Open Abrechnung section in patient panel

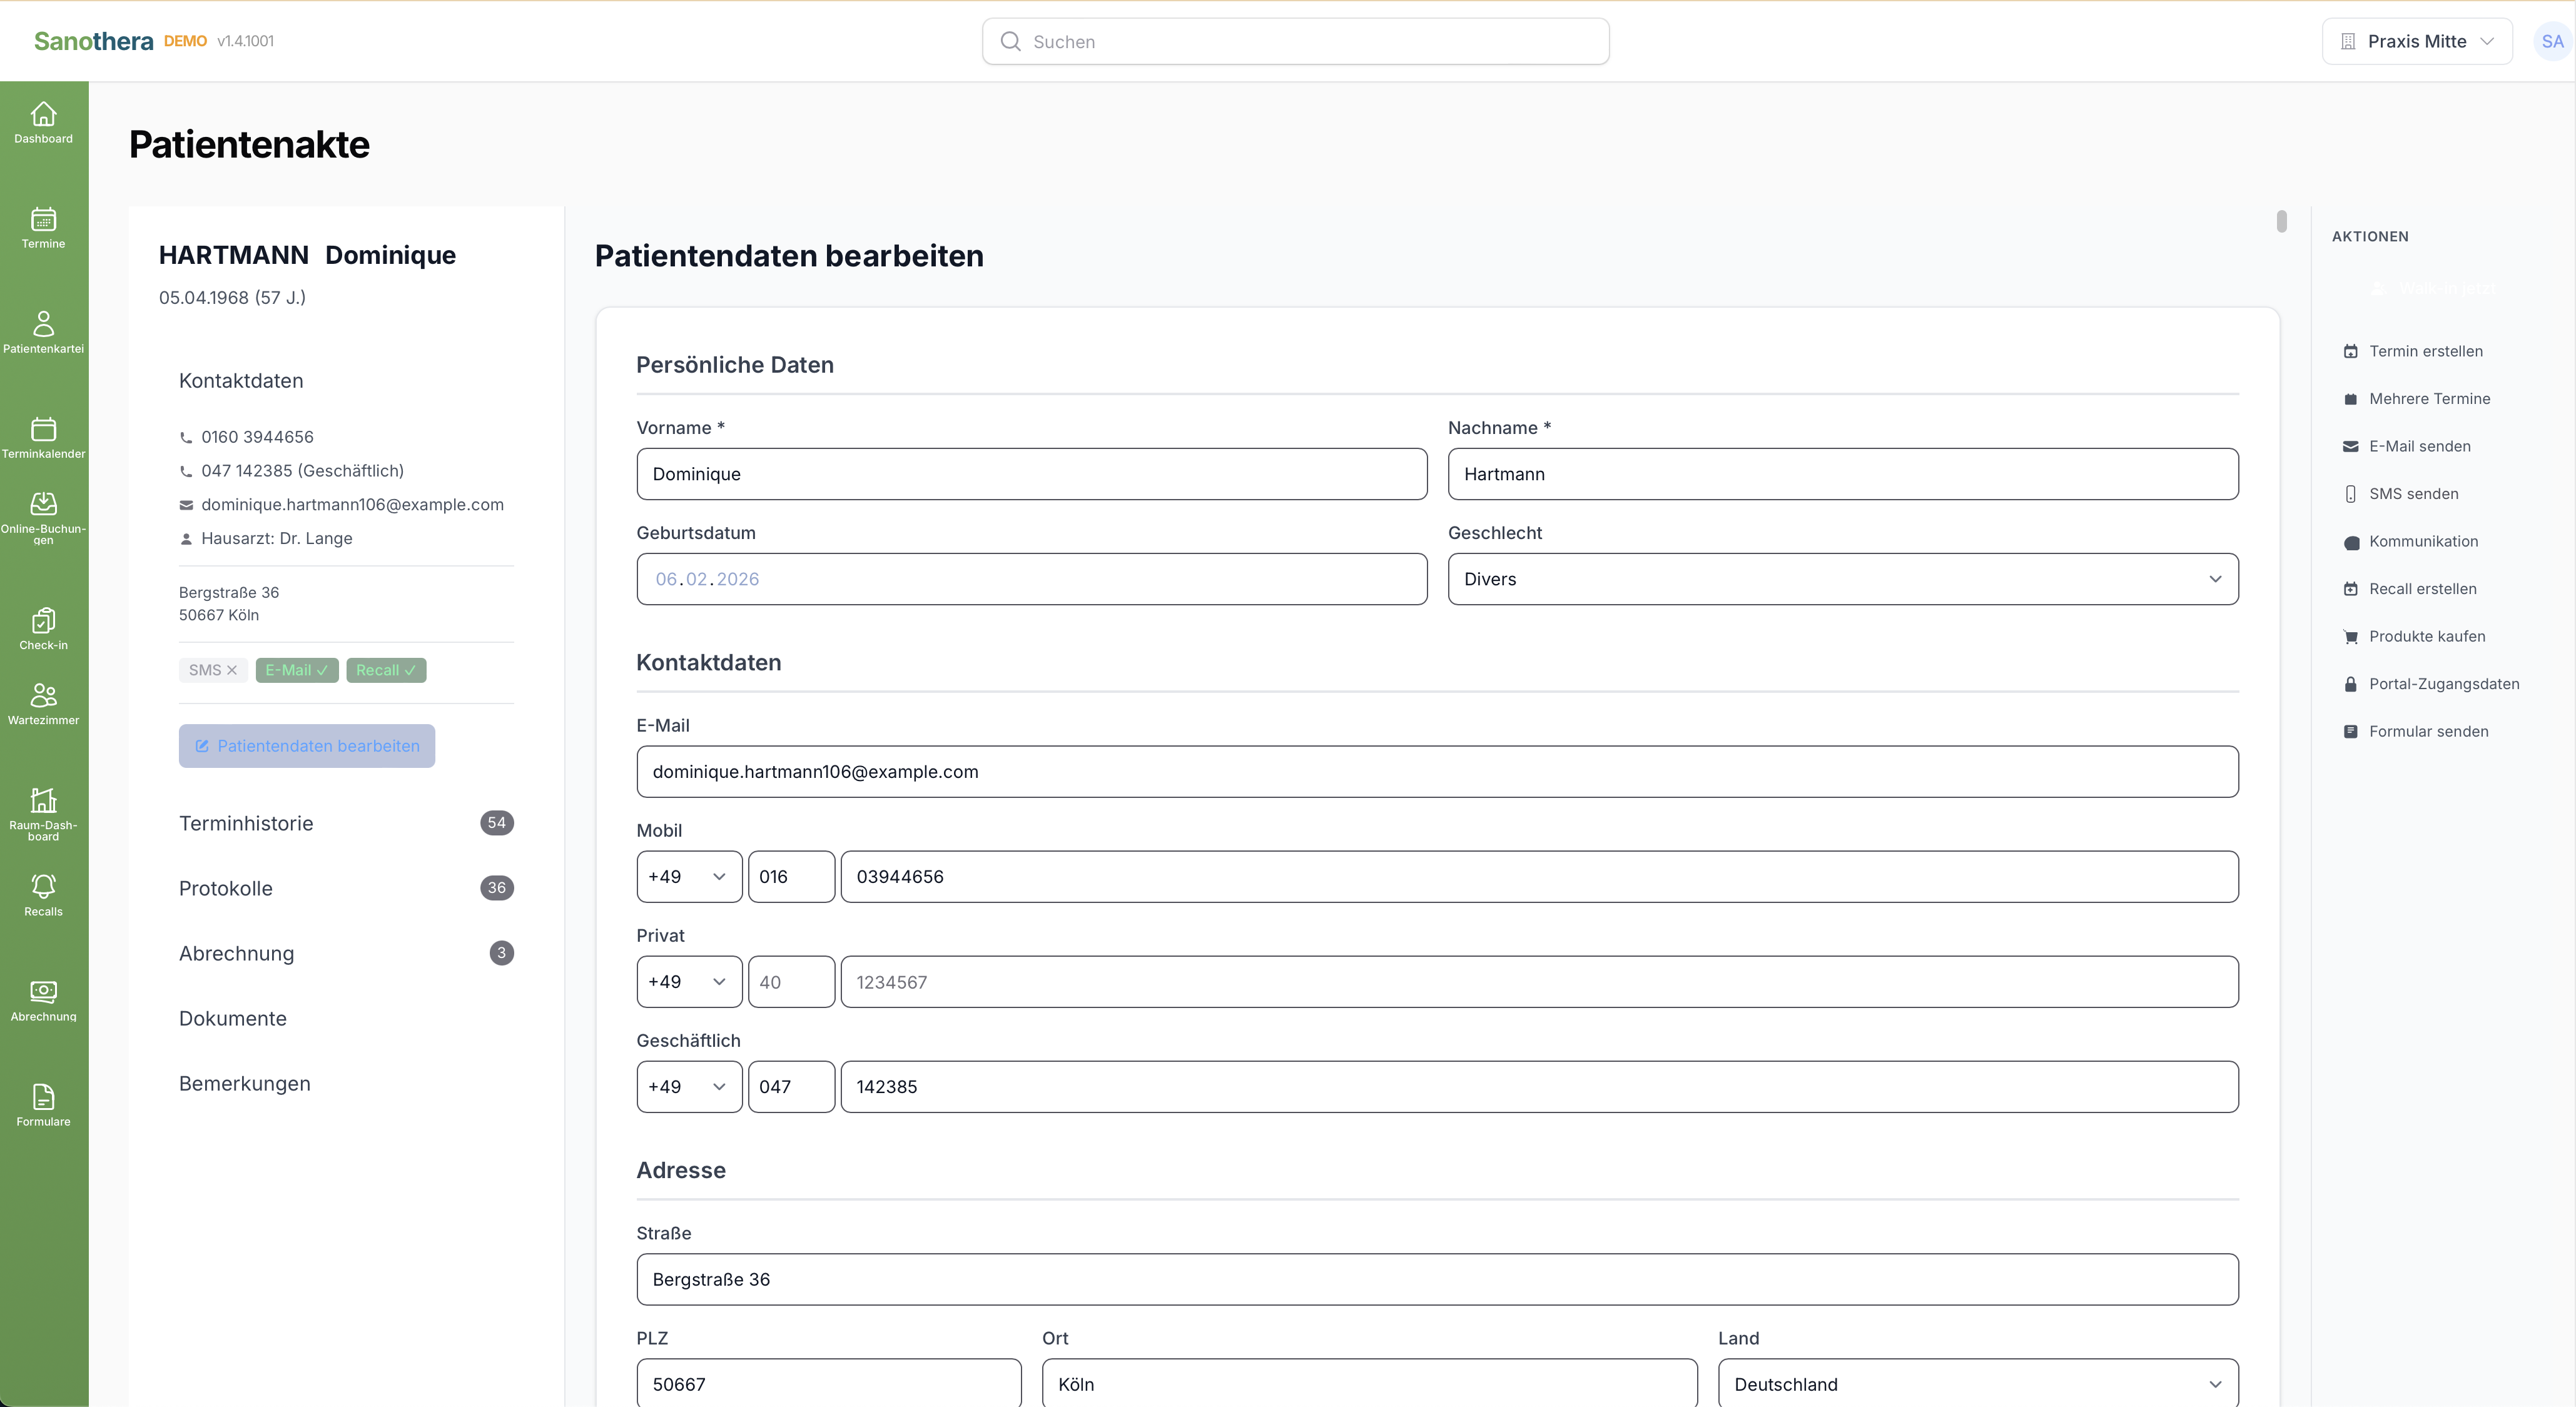pyautogui.click(x=346, y=953)
